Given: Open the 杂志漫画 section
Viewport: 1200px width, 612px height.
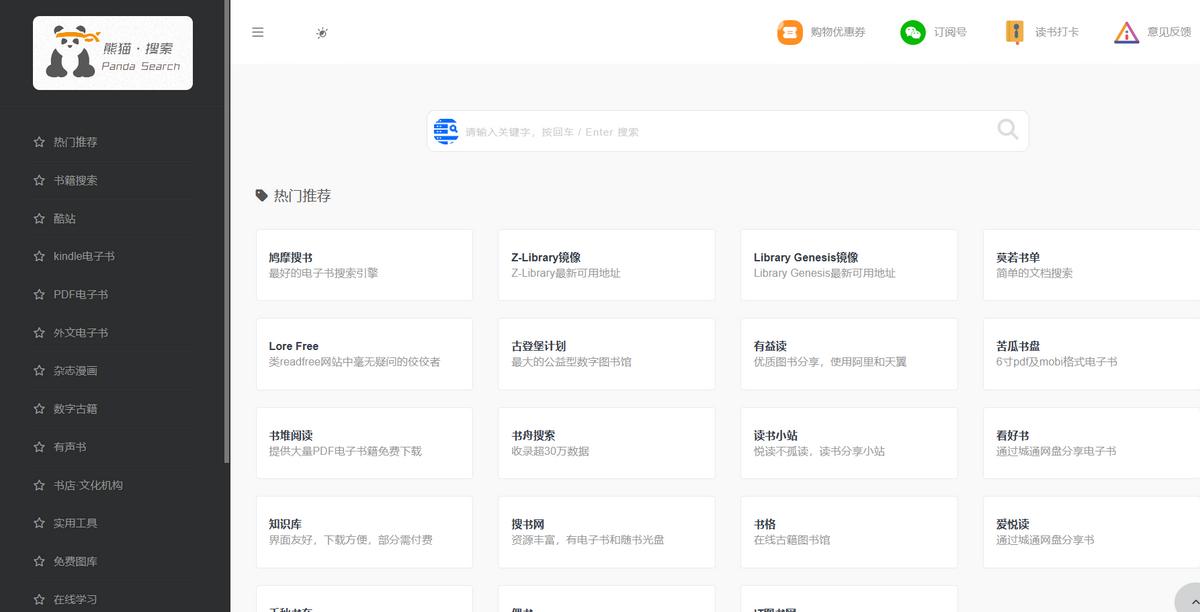Looking at the screenshot, I should coord(78,370).
